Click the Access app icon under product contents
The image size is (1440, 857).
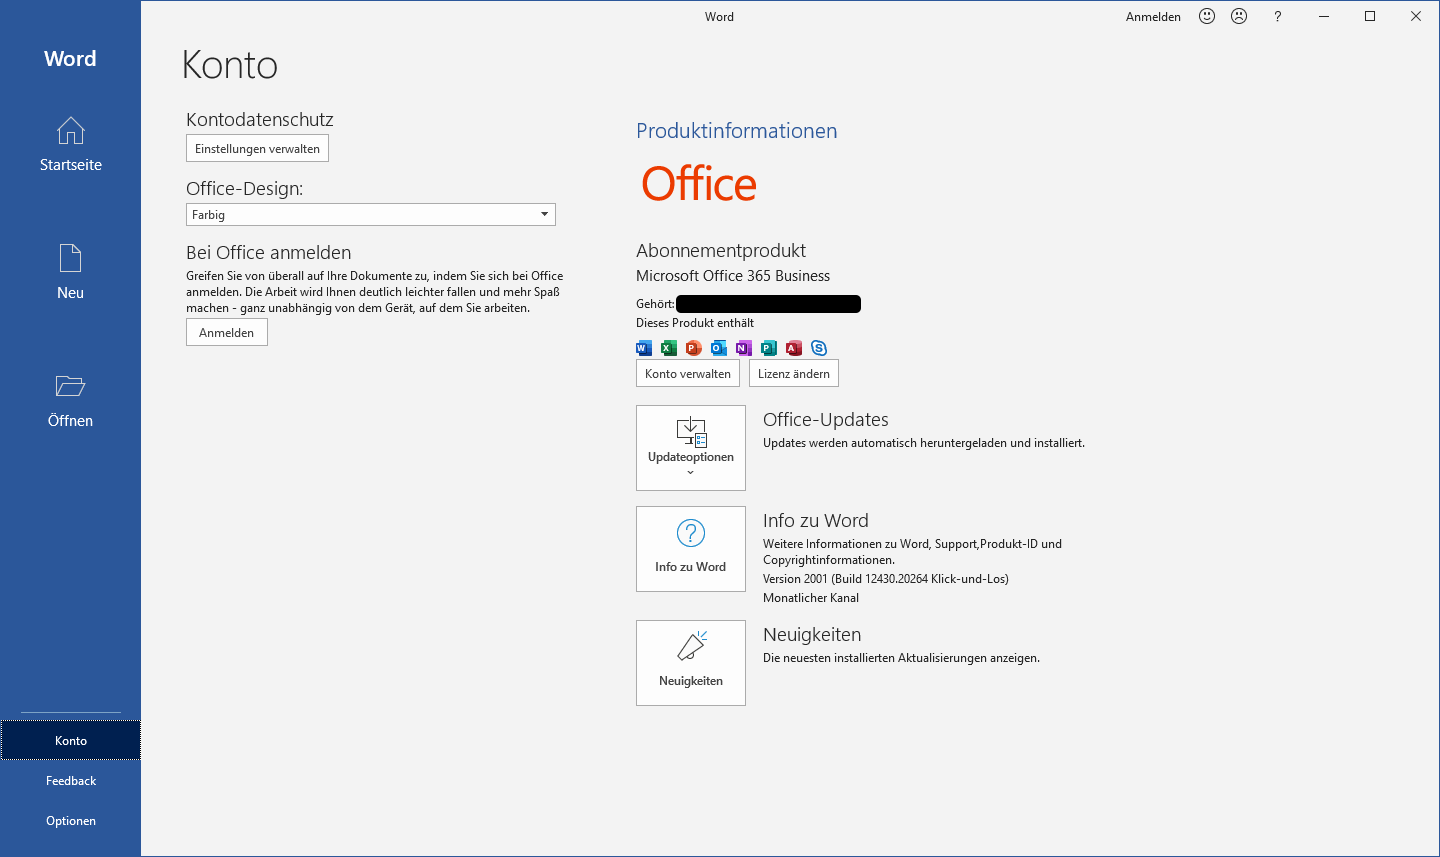click(794, 348)
